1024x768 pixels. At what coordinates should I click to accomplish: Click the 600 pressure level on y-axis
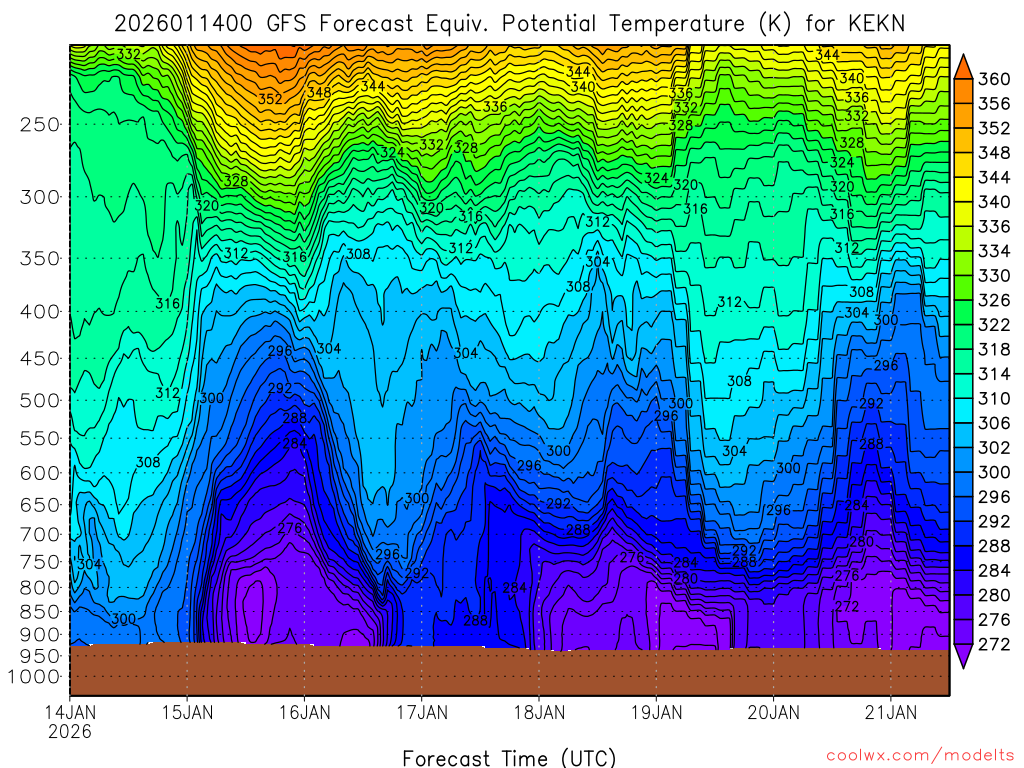pyautogui.click(x=39, y=473)
